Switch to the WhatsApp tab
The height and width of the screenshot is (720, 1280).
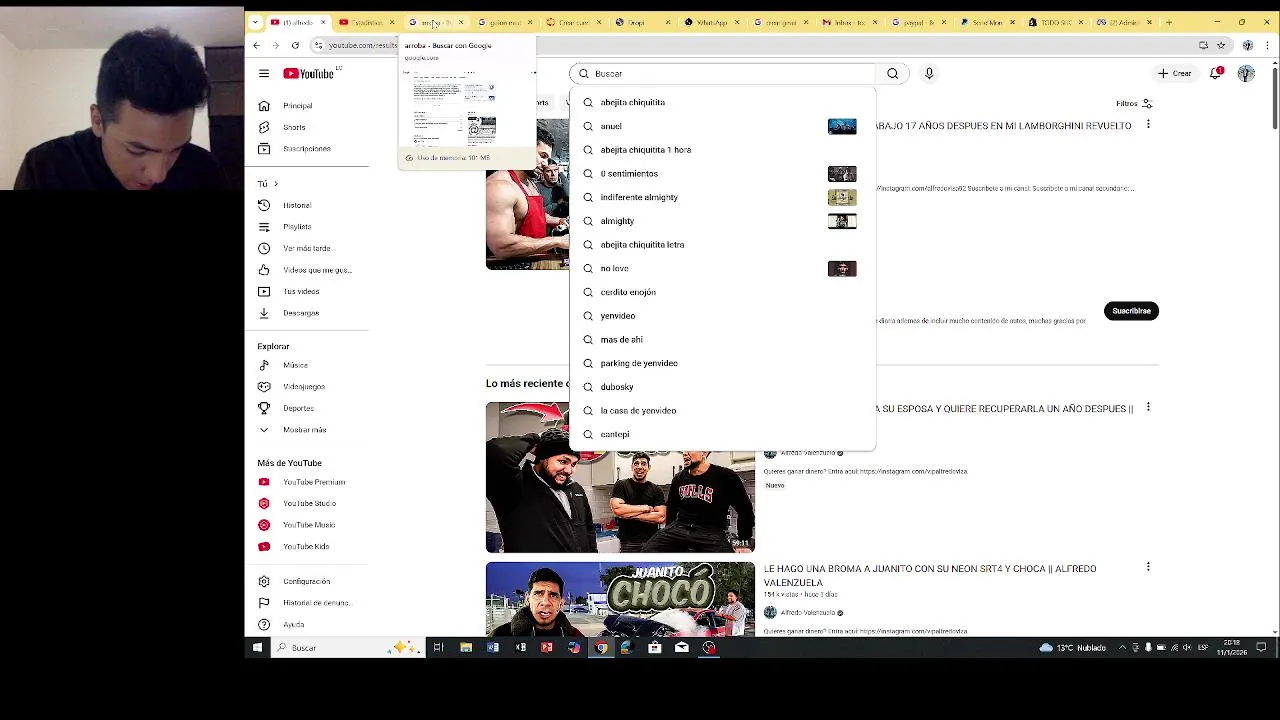tap(712, 22)
